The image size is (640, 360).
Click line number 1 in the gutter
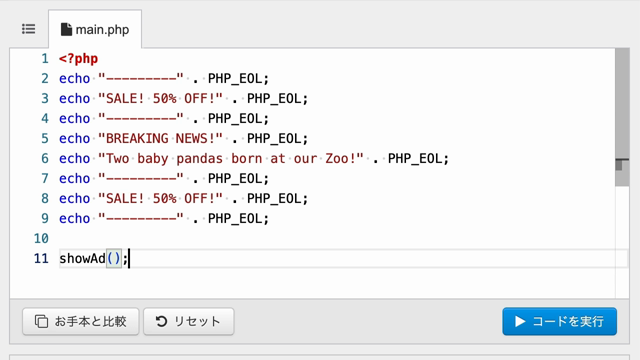point(45,59)
